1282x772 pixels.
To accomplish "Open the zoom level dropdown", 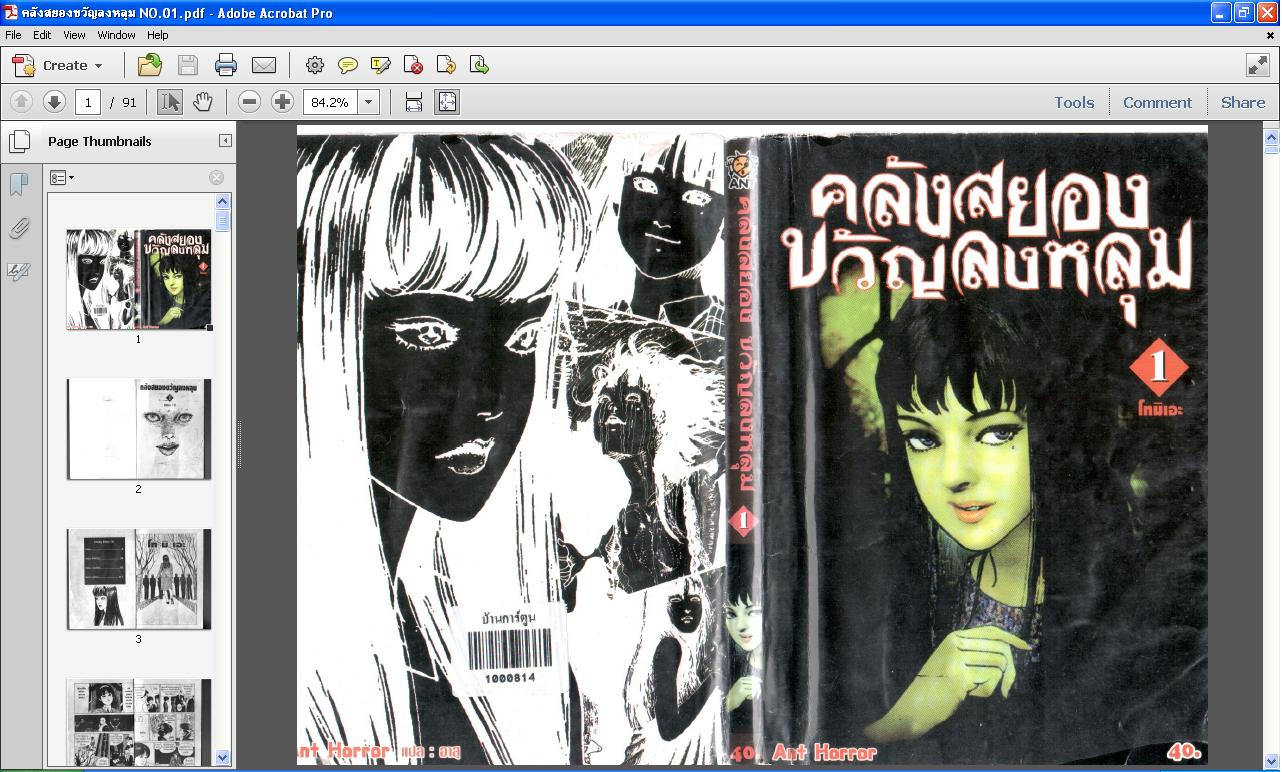I will [x=369, y=102].
